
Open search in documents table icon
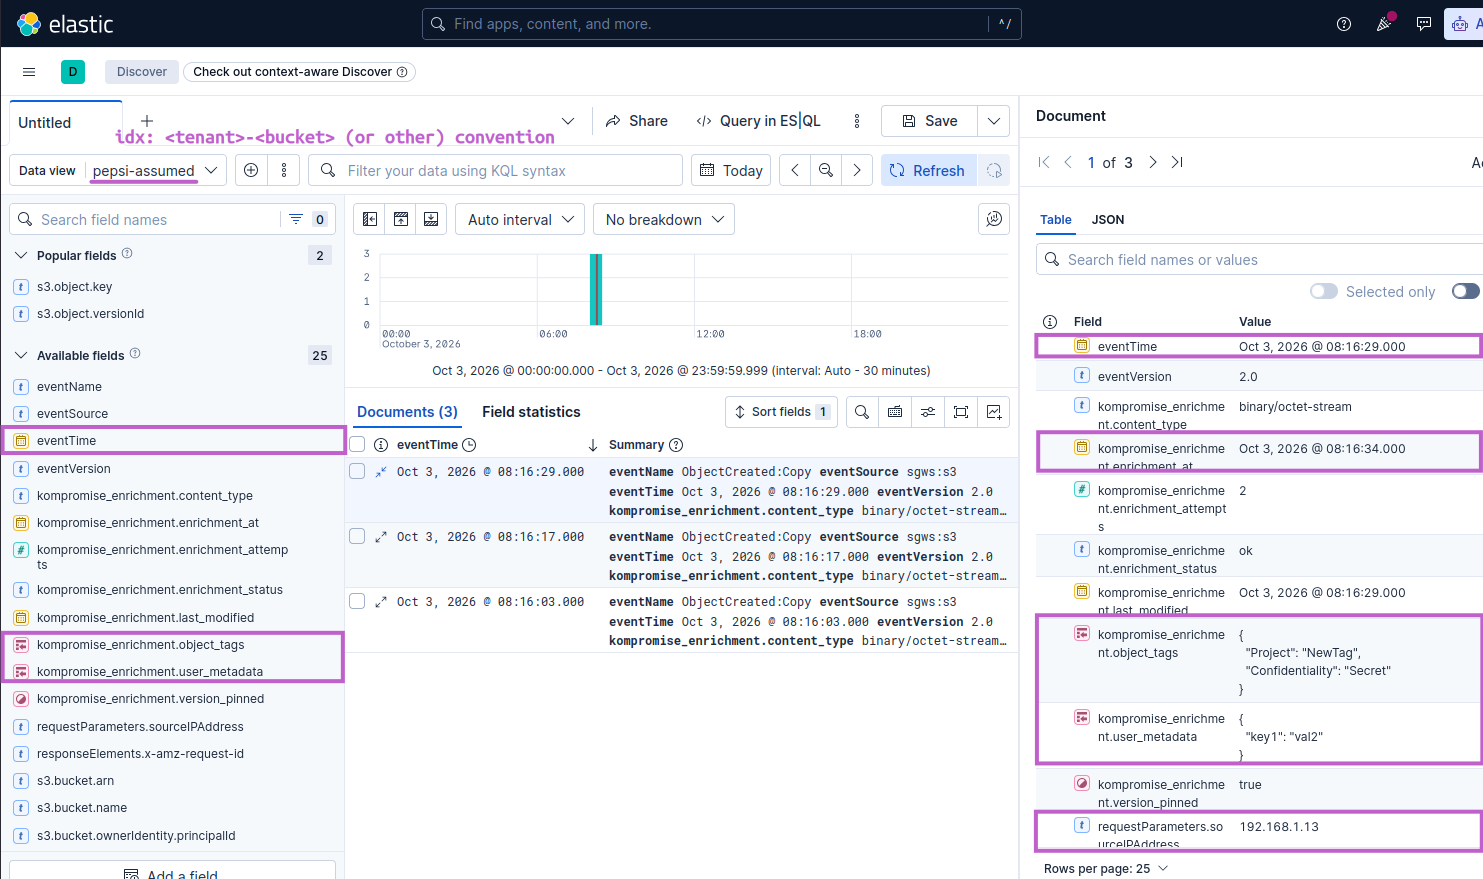[862, 412]
